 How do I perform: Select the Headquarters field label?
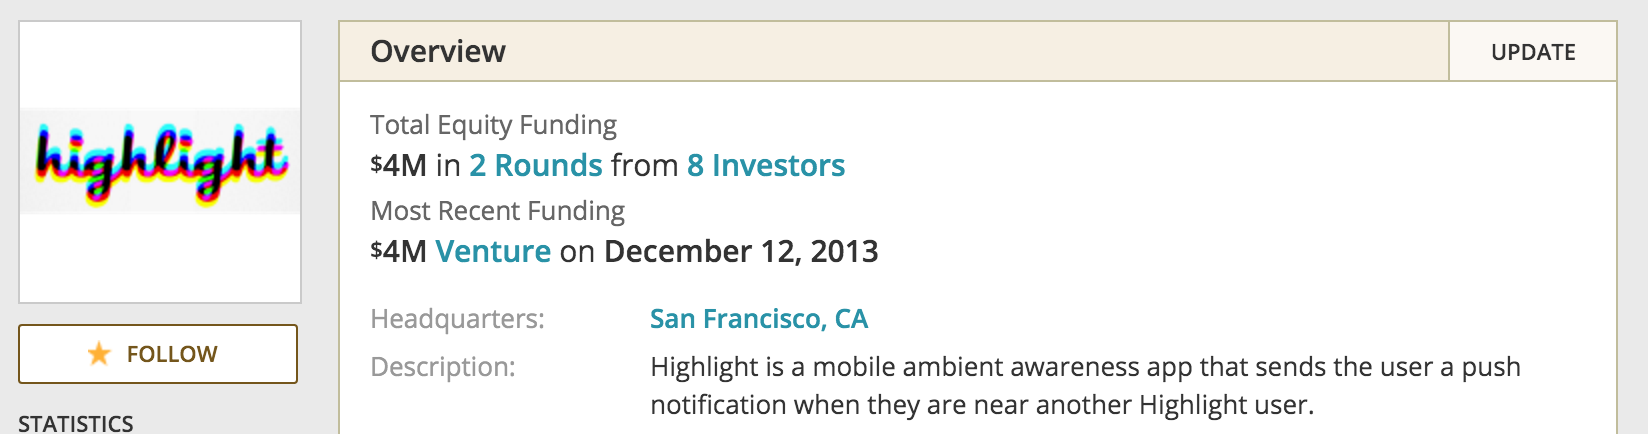pos(457,319)
